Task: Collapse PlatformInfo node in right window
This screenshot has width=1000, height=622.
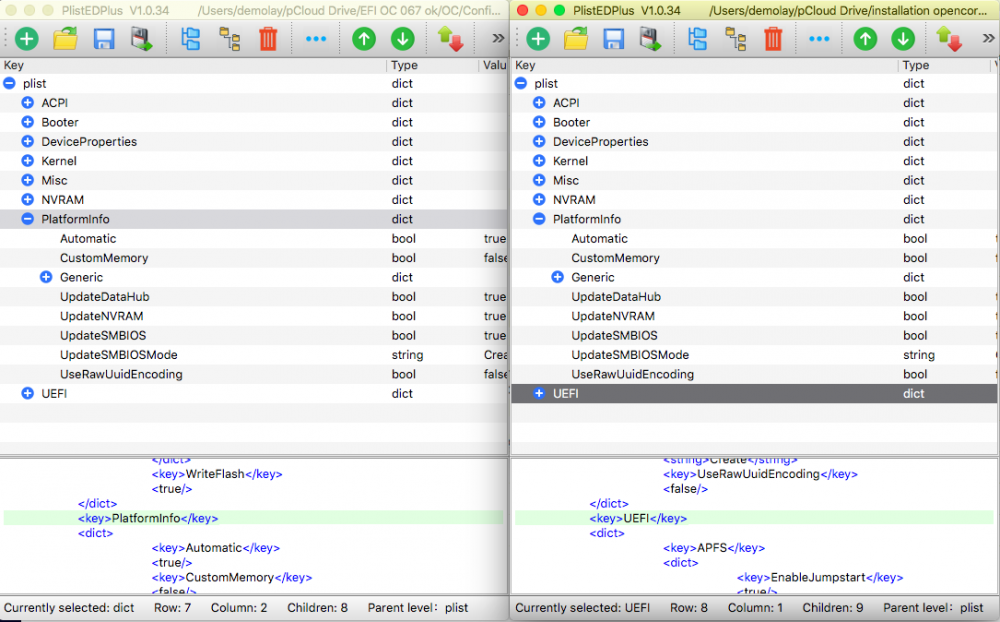Action: click(x=539, y=219)
